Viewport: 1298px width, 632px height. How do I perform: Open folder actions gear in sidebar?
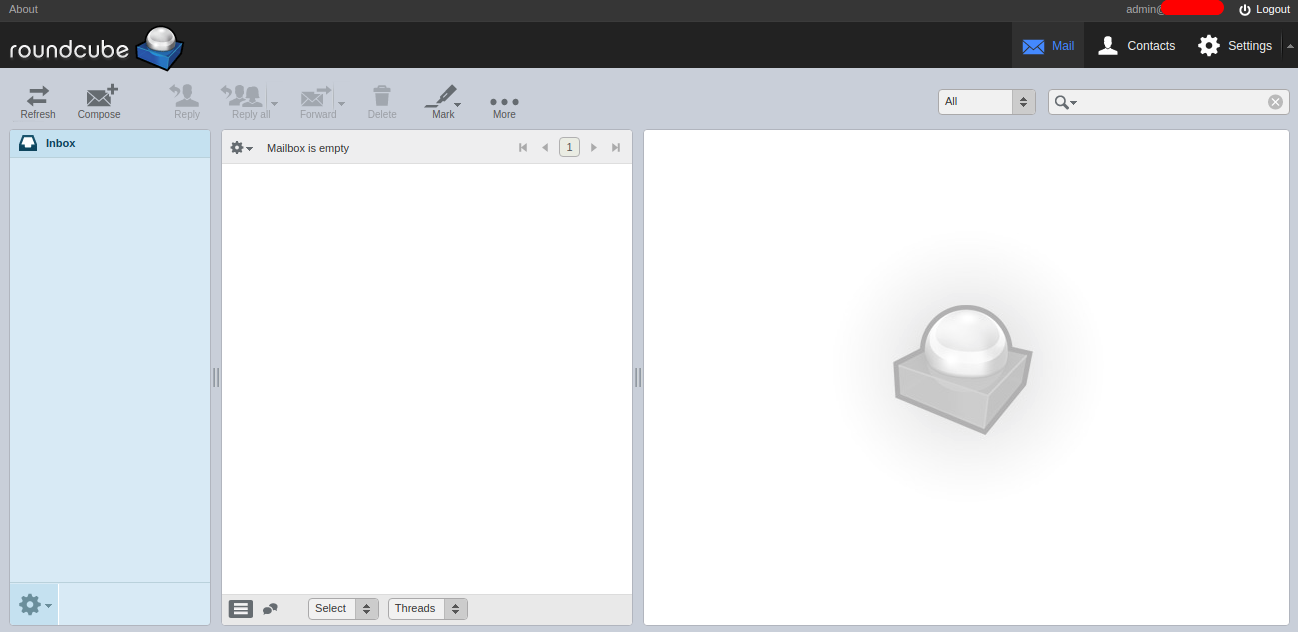(x=35, y=604)
